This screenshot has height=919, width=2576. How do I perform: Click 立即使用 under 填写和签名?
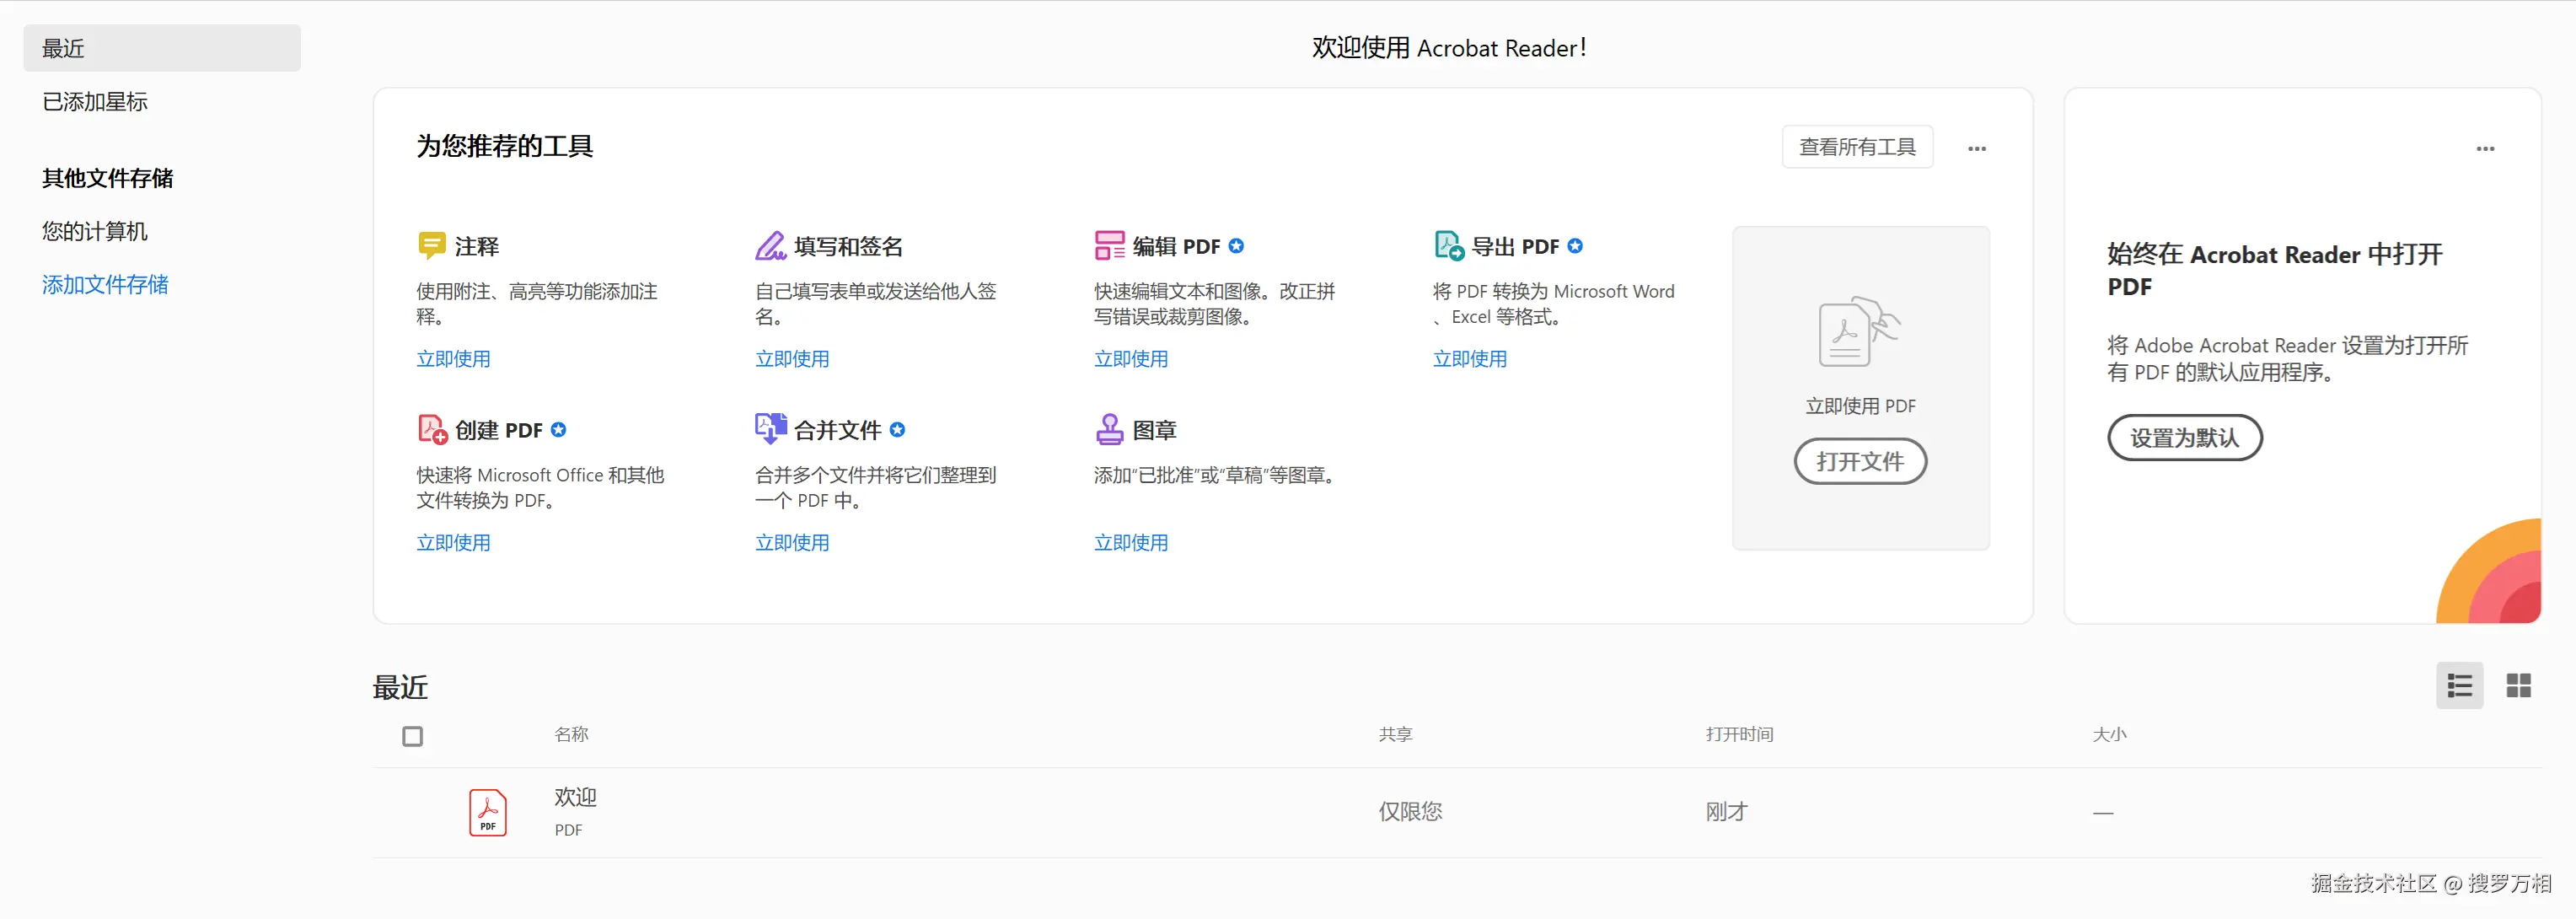(792, 358)
